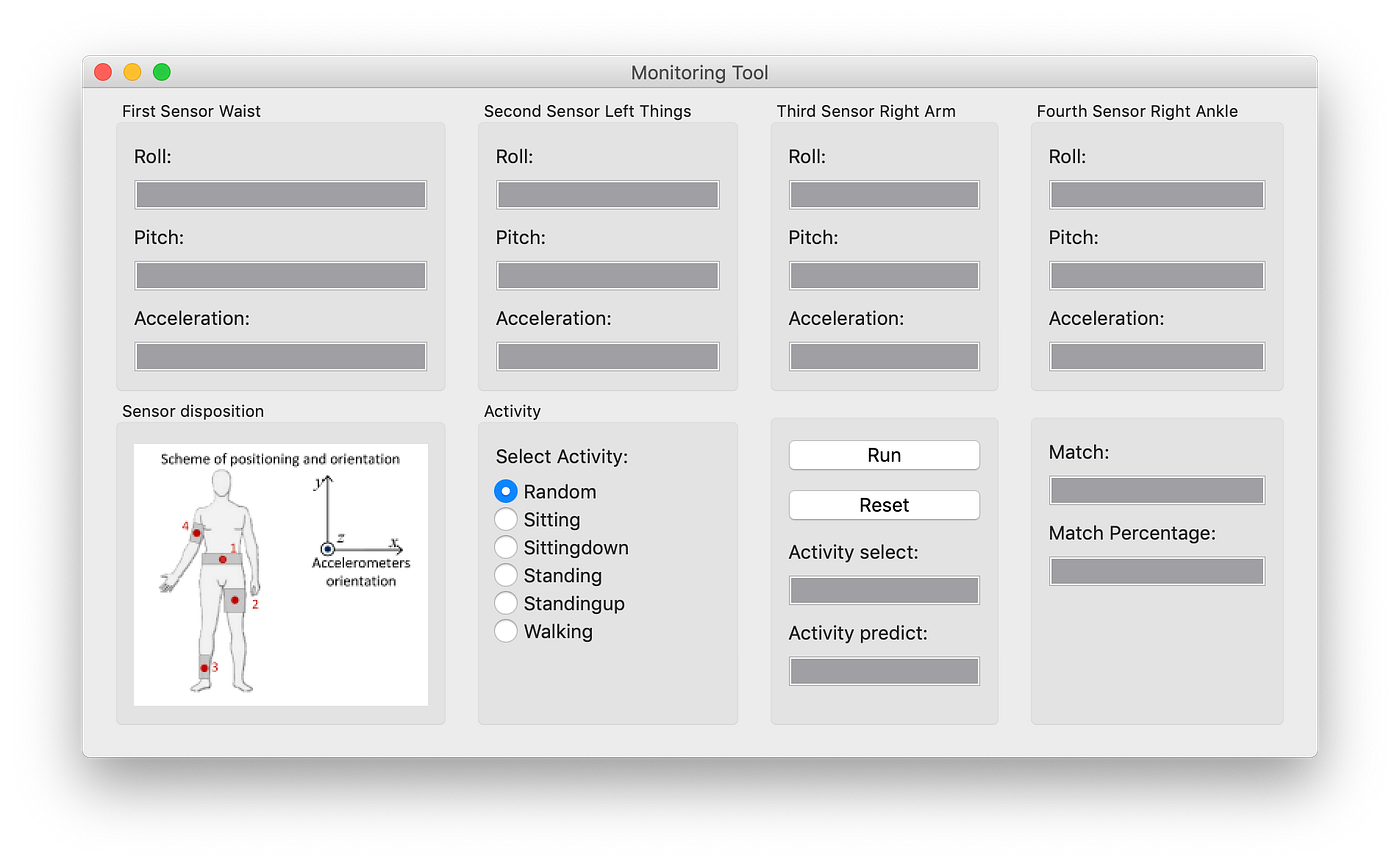Viewport: 1400px width, 866px height.
Task: Click the Activity predict display box
Action: 884,671
